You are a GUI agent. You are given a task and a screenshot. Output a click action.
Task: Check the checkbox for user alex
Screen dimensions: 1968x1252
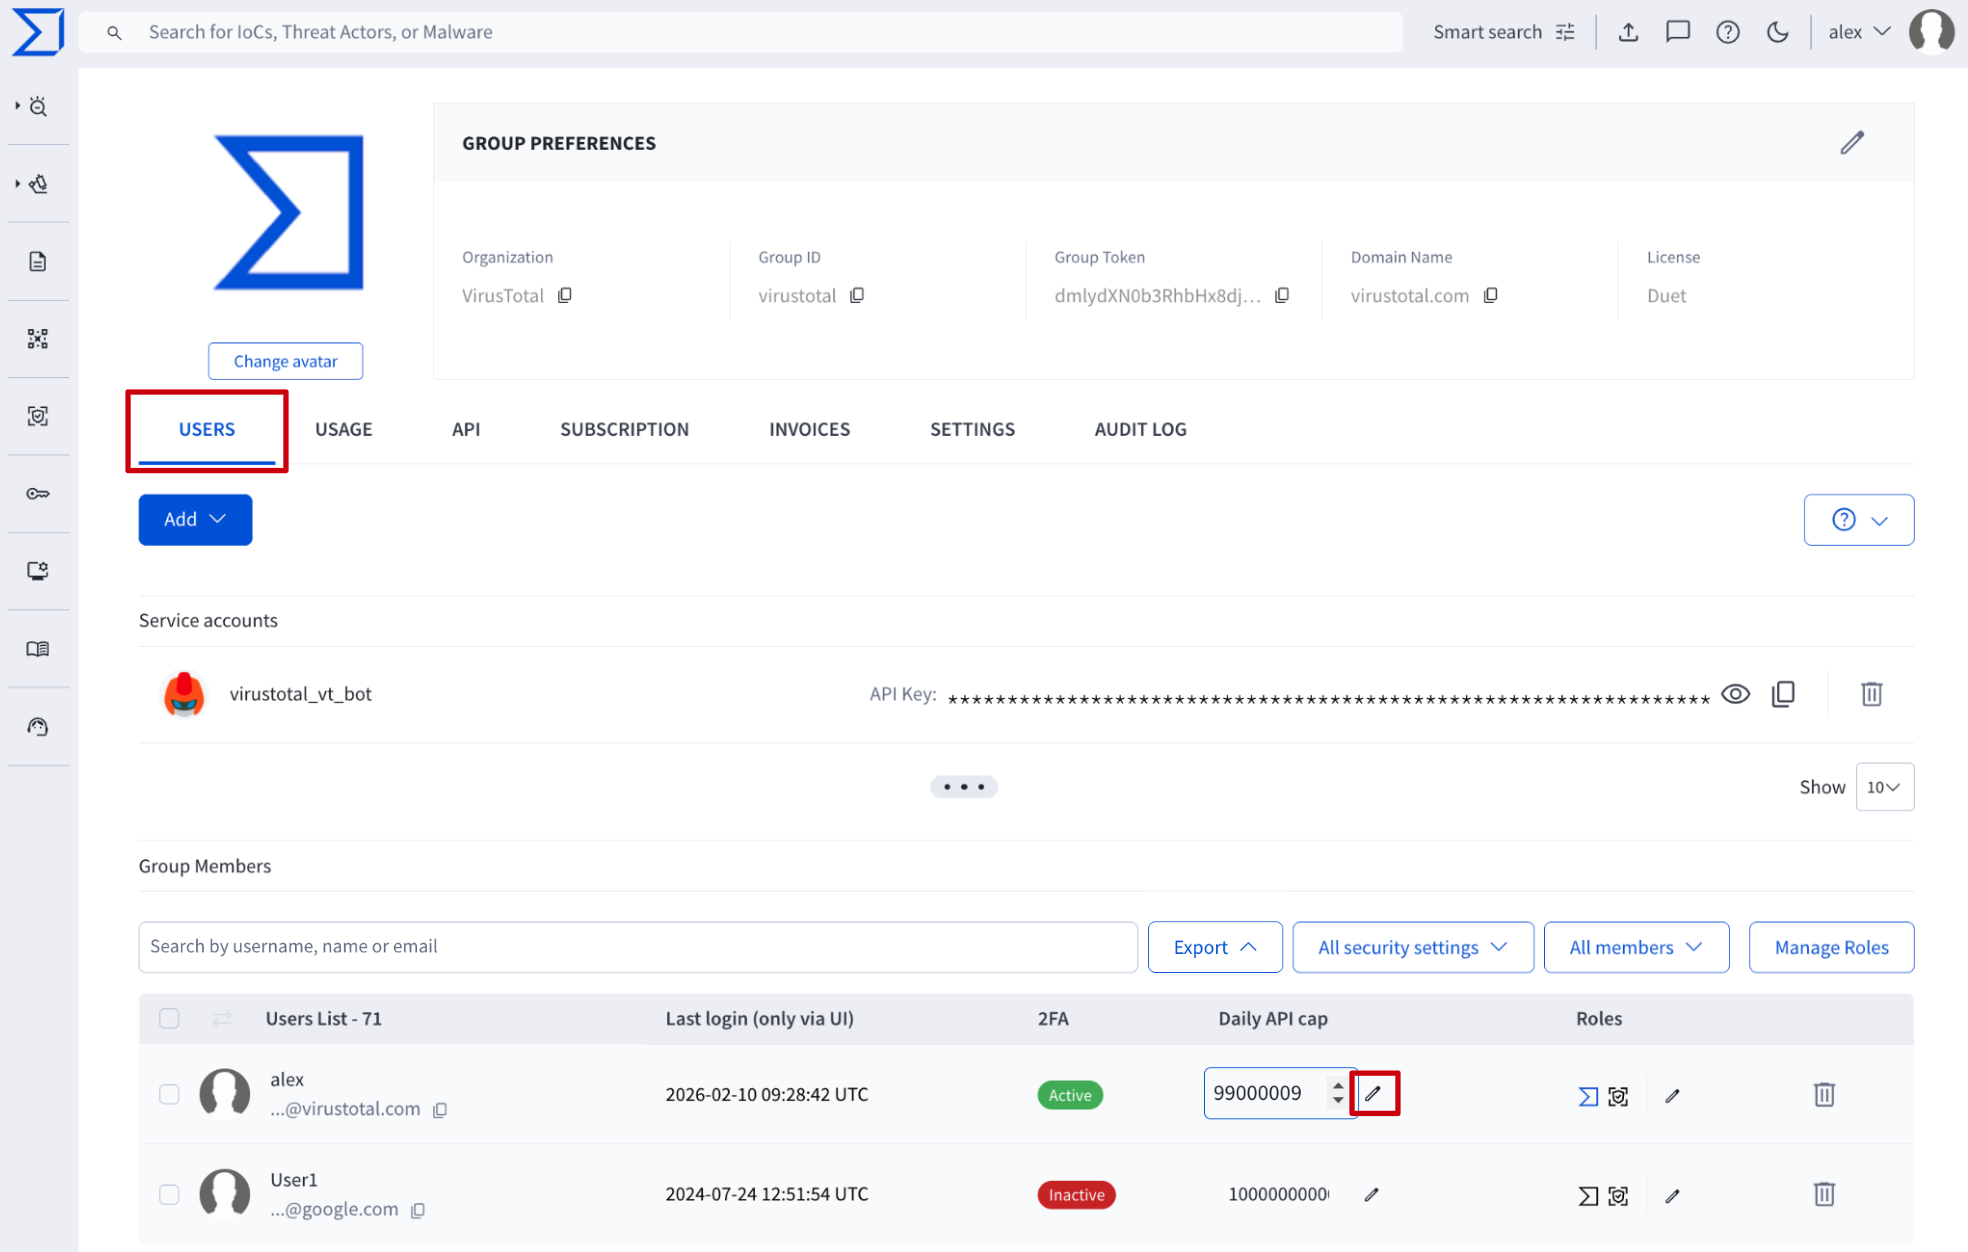tap(169, 1094)
